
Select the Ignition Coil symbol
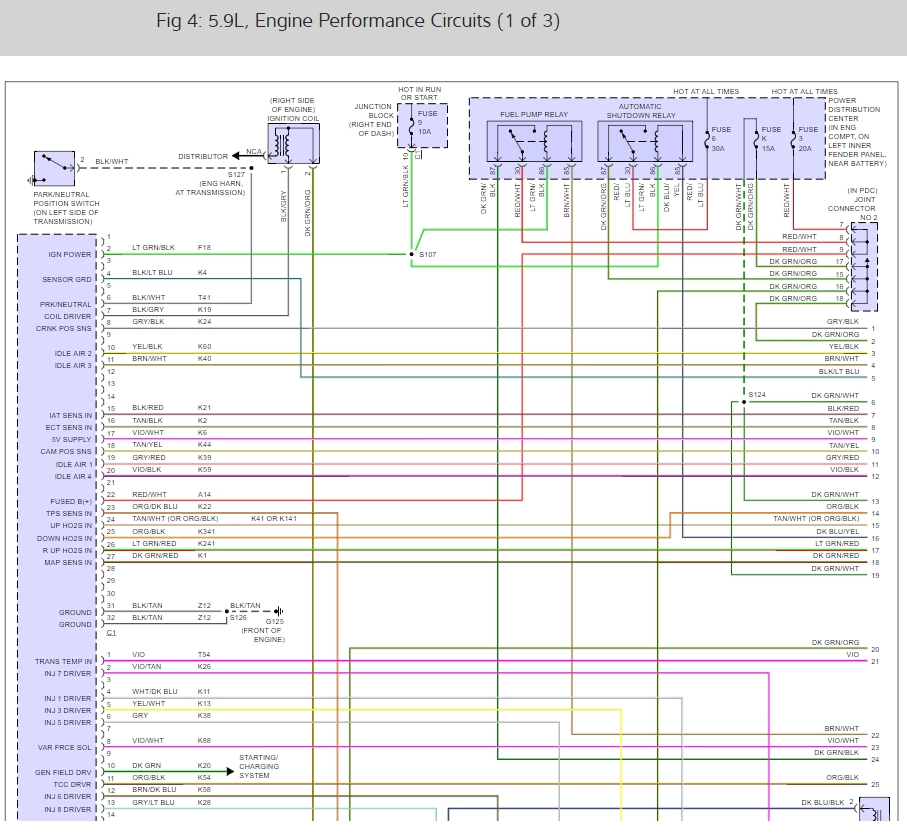coord(291,142)
